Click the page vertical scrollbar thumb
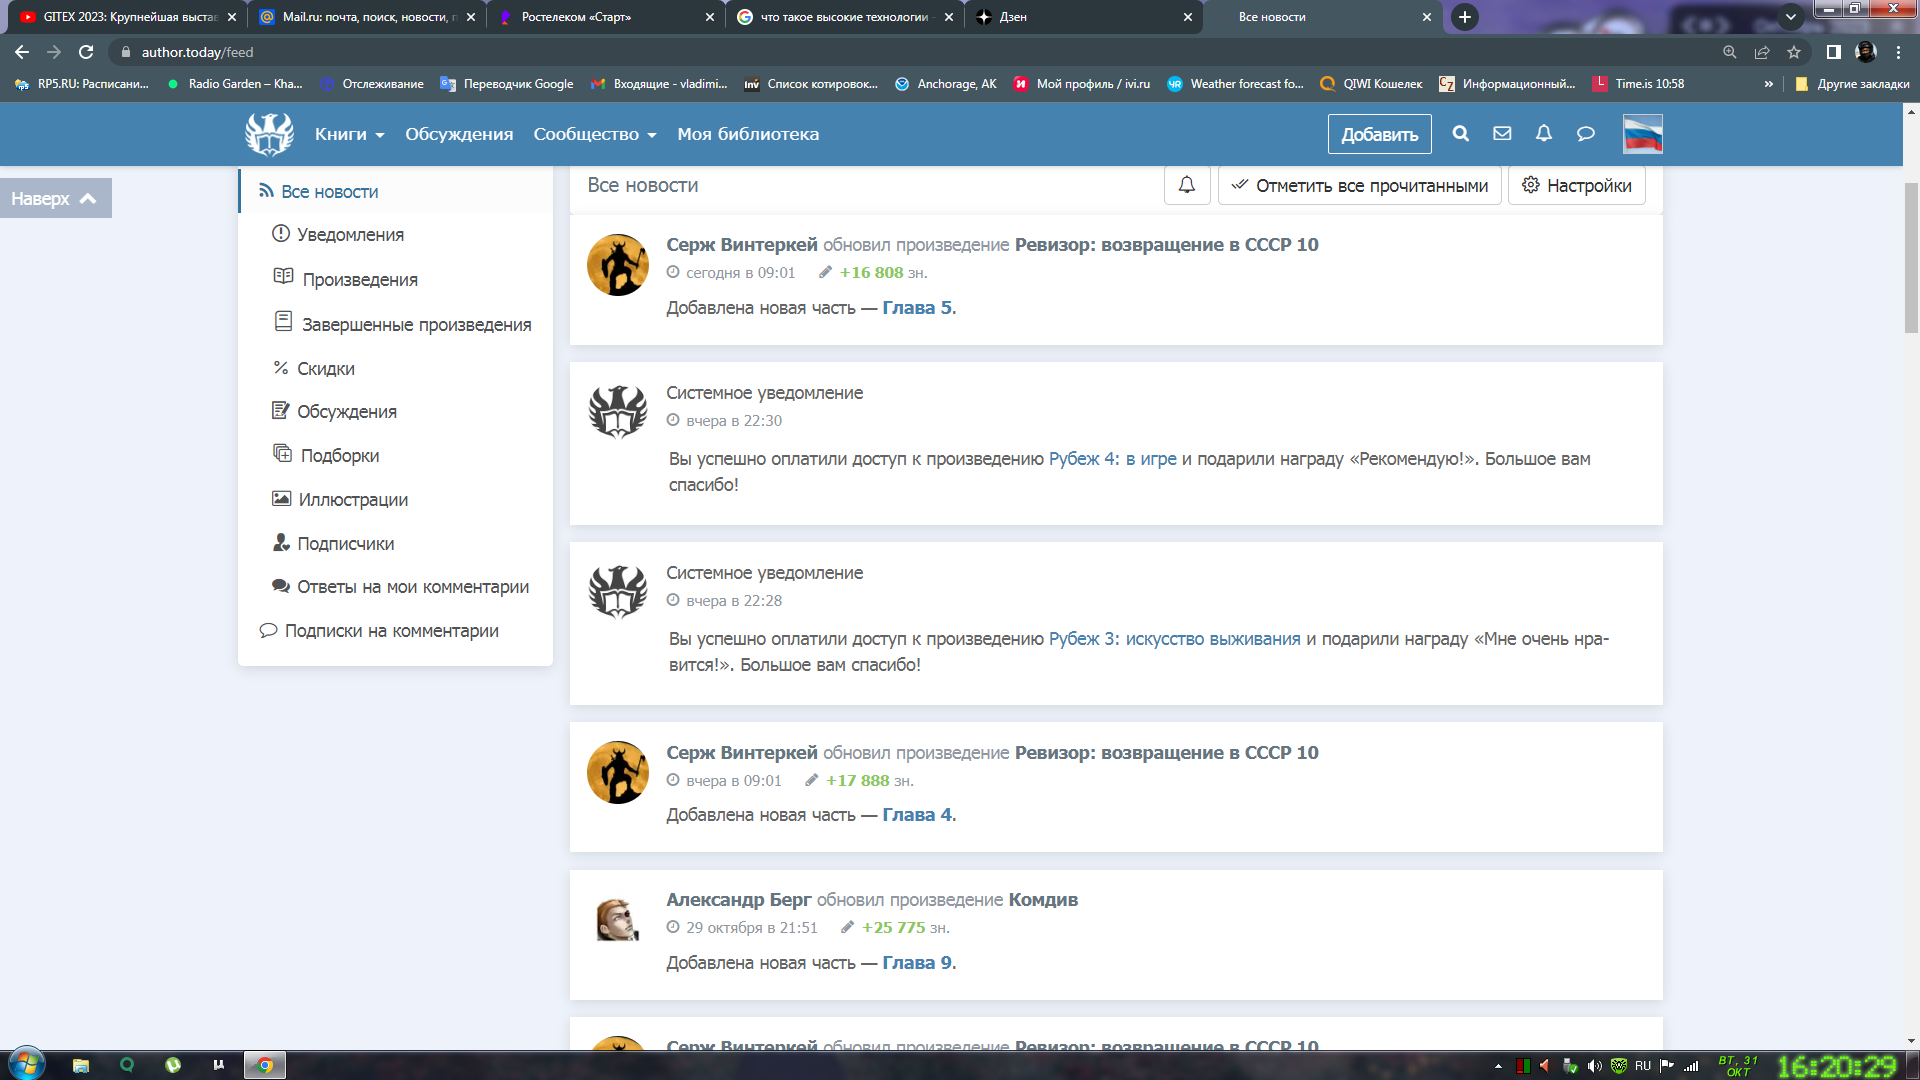This screenshot has height=1080, width=1920. (x=1911, y=257)
